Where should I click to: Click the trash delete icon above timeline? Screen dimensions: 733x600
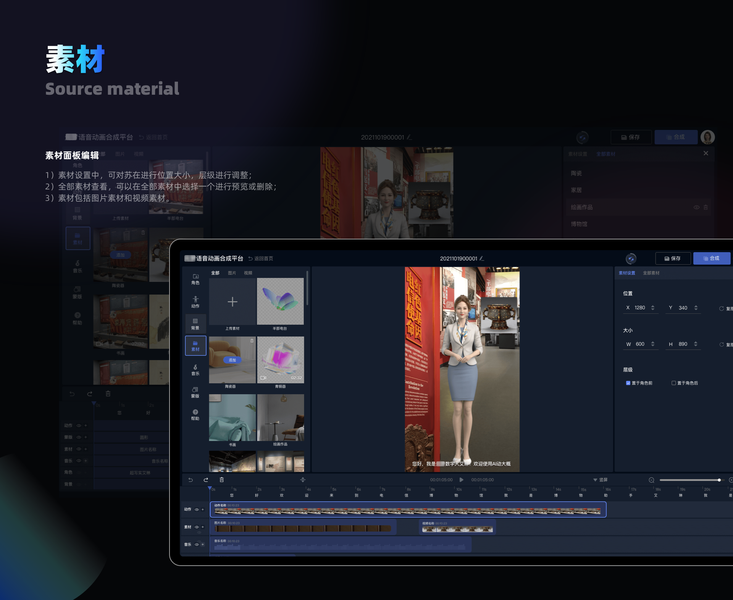tap(222, 480)
